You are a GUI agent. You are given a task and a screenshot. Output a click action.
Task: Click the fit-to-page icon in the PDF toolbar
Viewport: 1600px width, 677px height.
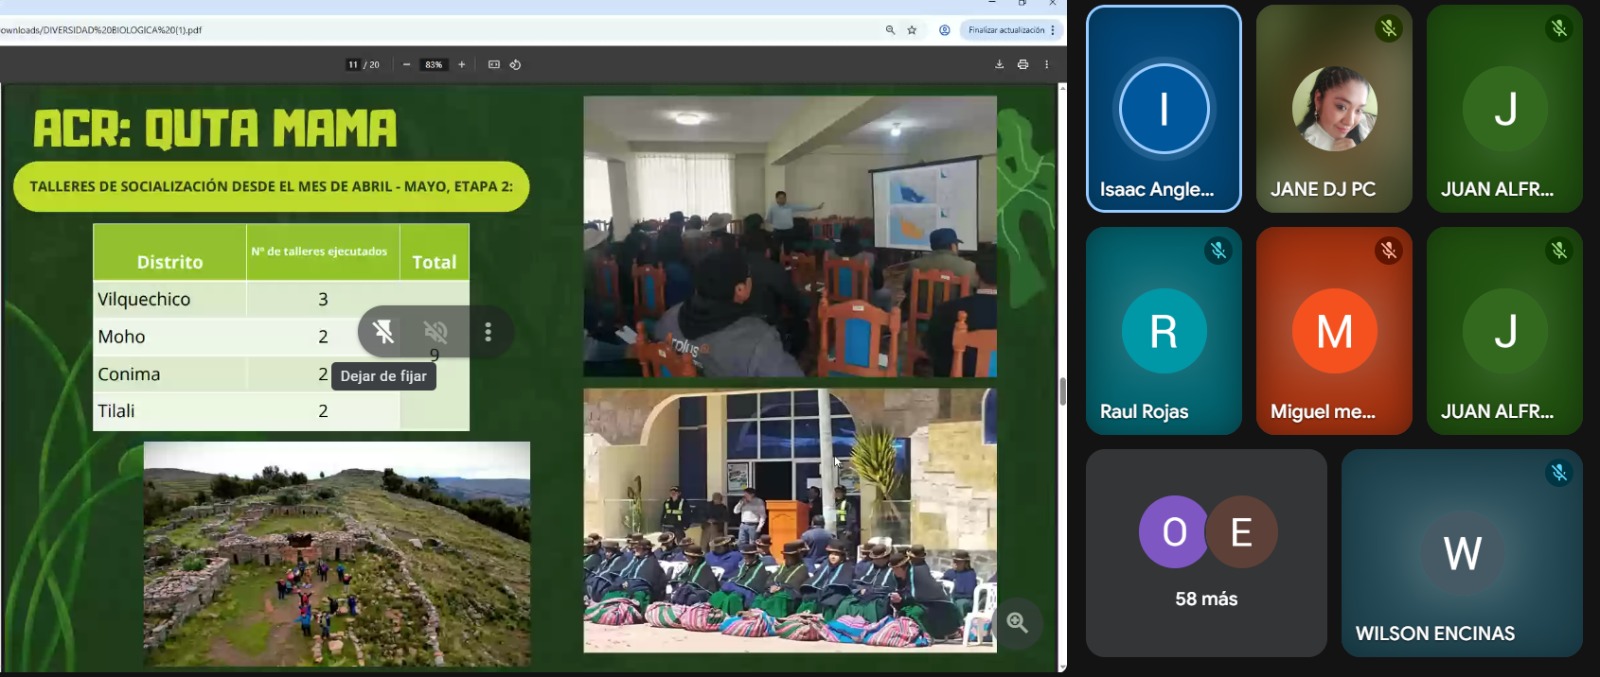494,64
